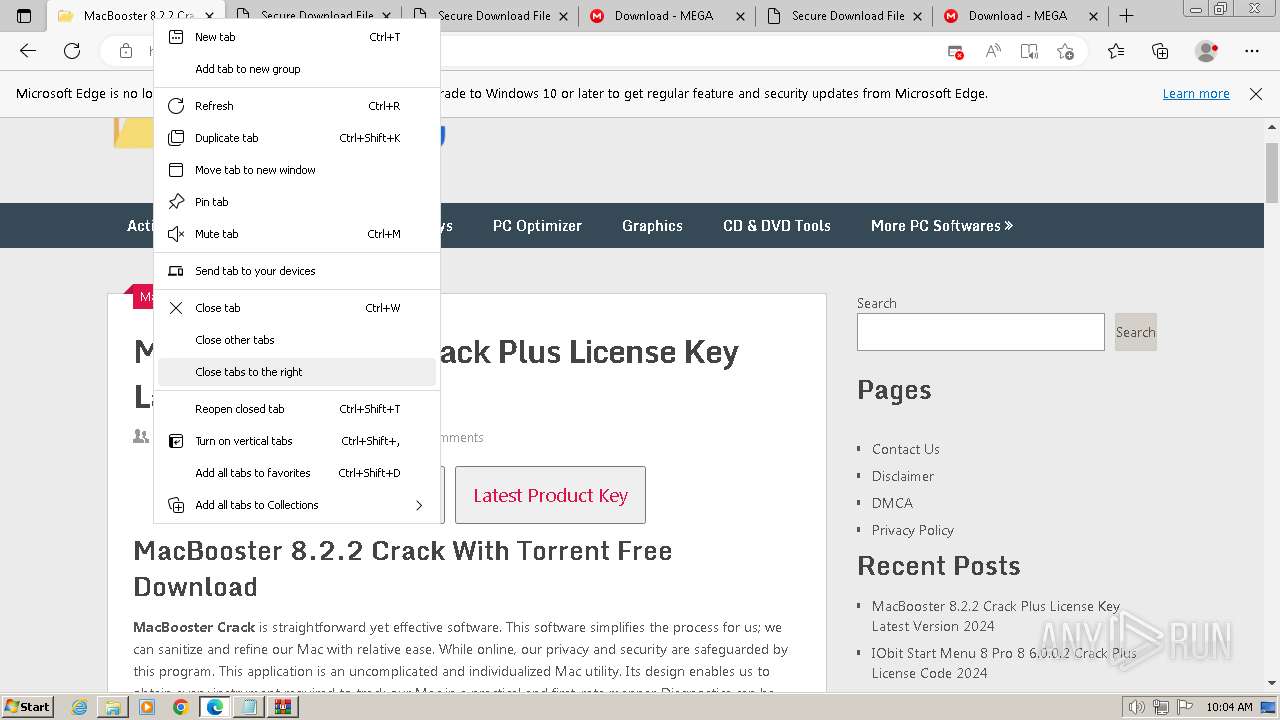Open the blocked content indicator icon
Image resolution: width=1280 pixels, height=720 pixels.
tap(956, 52)
